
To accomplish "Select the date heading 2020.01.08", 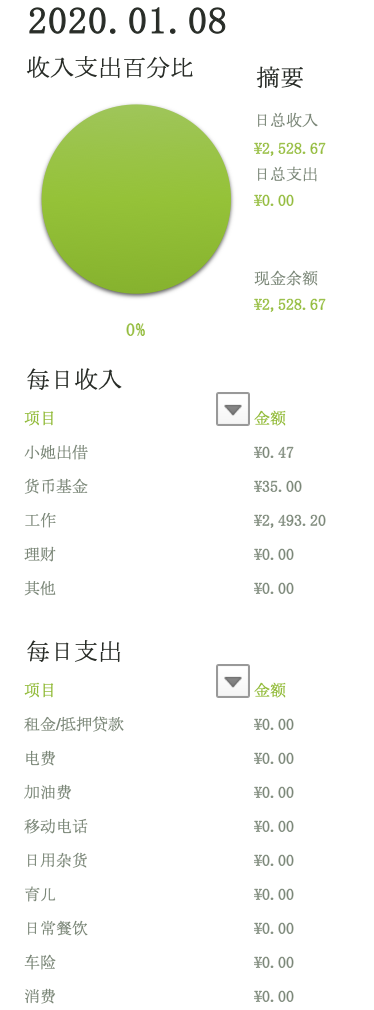I will 127,22.
